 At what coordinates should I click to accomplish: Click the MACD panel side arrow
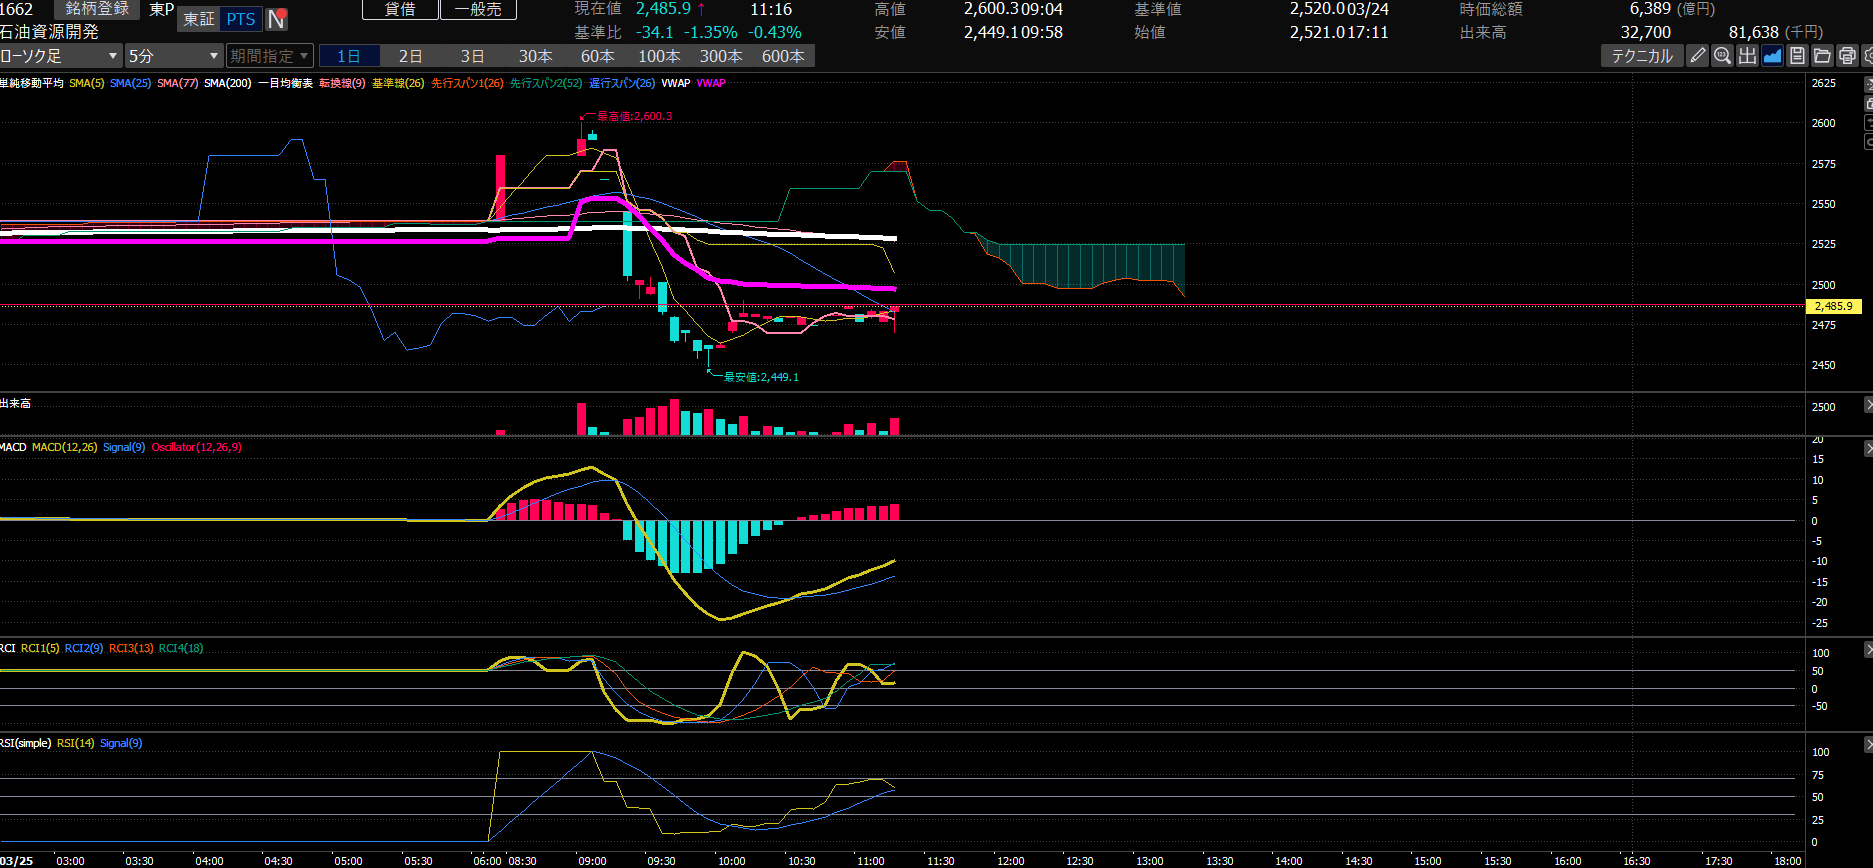[1867, 450]
